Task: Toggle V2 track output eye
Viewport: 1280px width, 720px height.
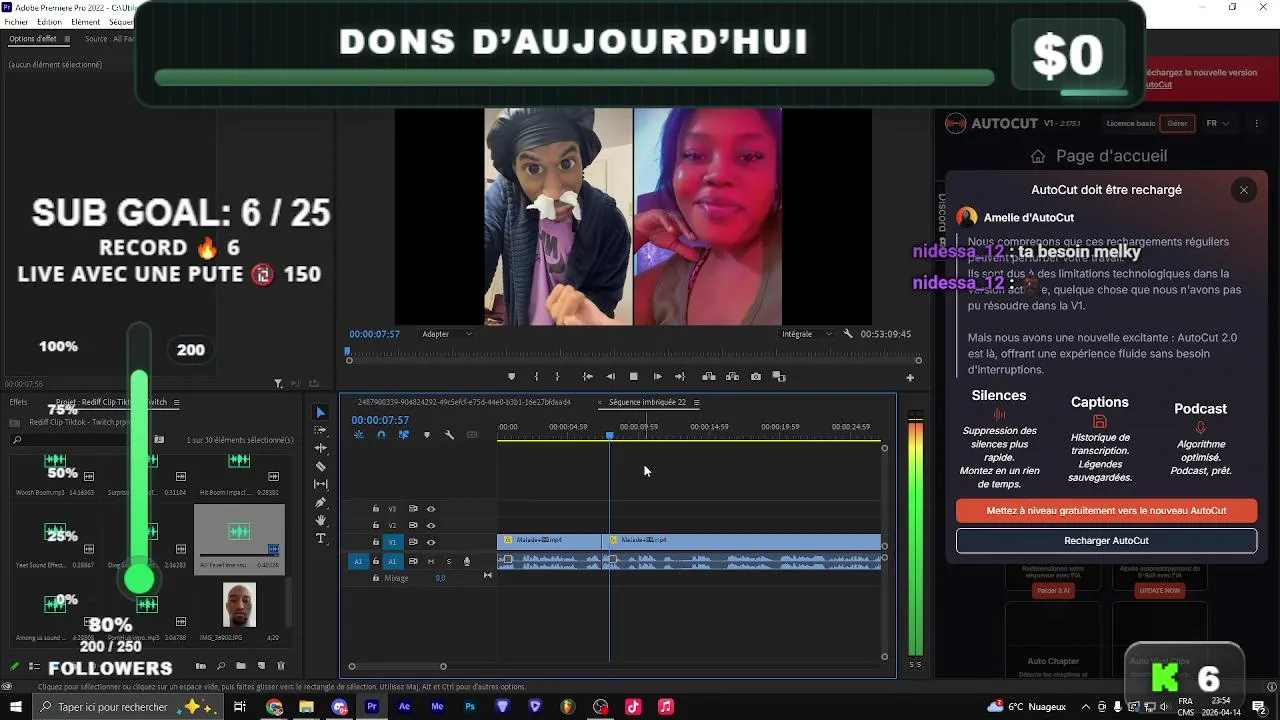Action: (x=431, y=525)
